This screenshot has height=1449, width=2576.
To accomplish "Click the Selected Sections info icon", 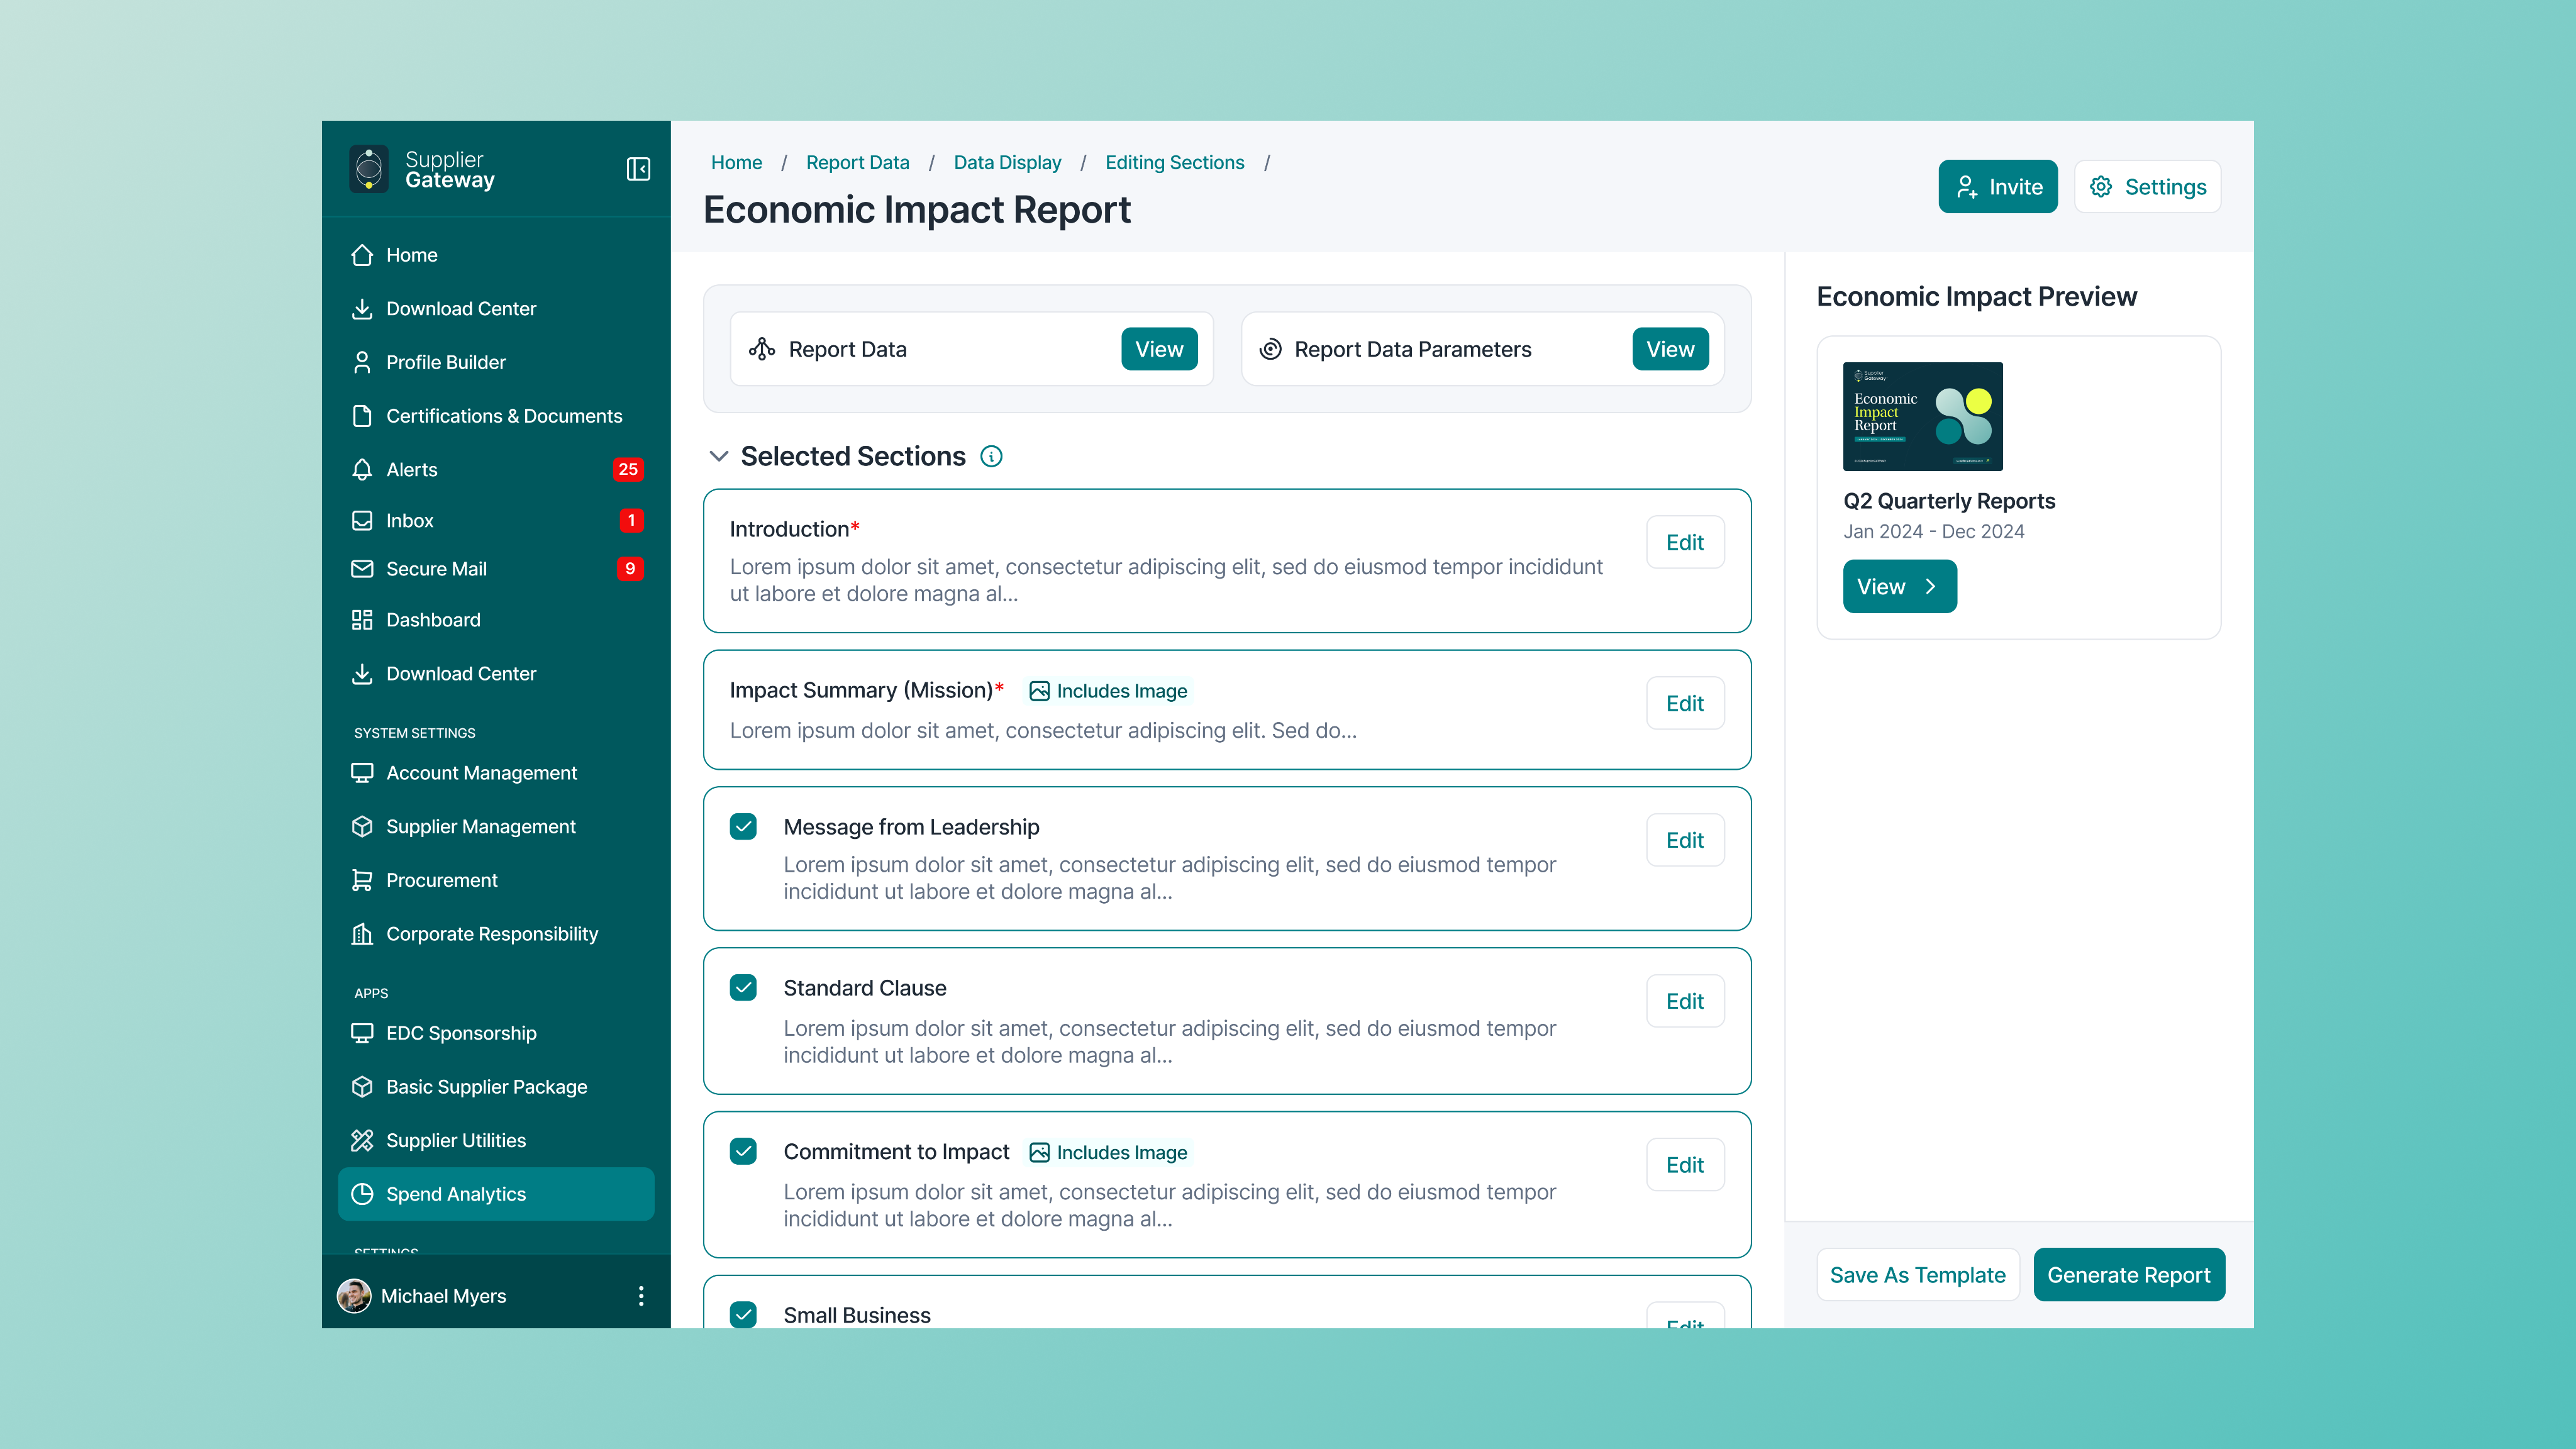I will pos(991,456).
